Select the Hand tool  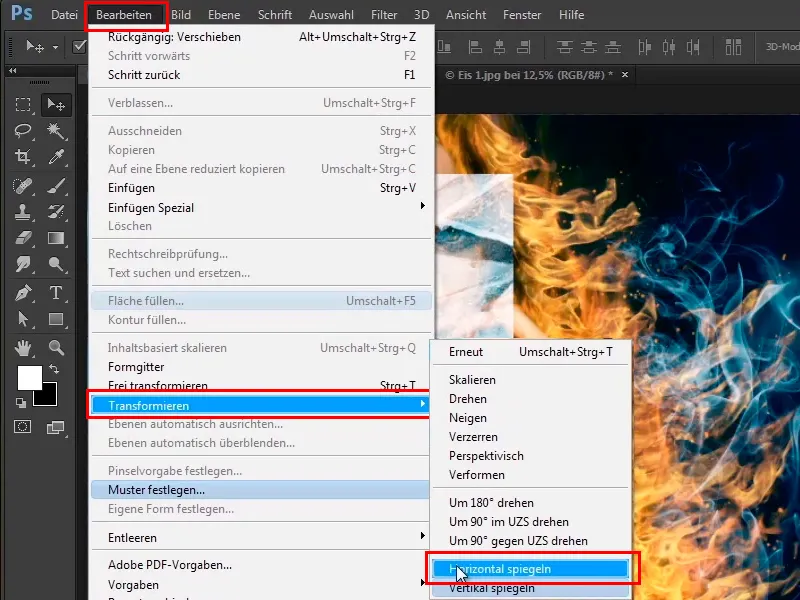click(23, 348)
